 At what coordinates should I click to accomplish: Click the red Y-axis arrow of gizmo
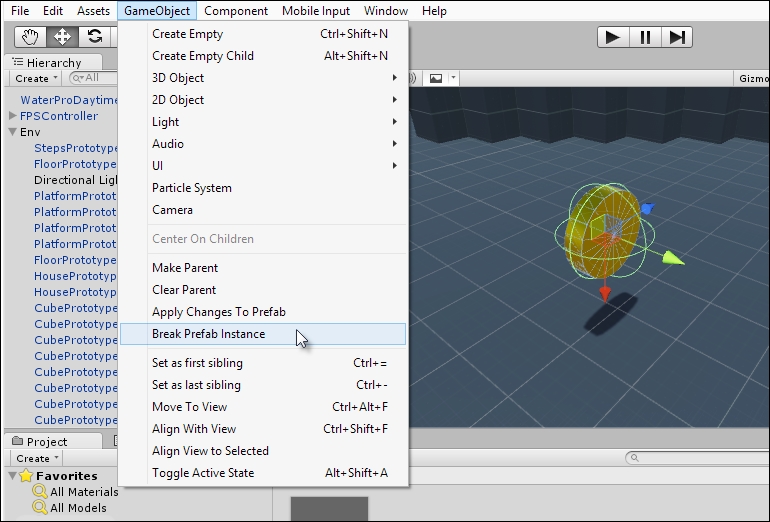(x=604, y=291)
